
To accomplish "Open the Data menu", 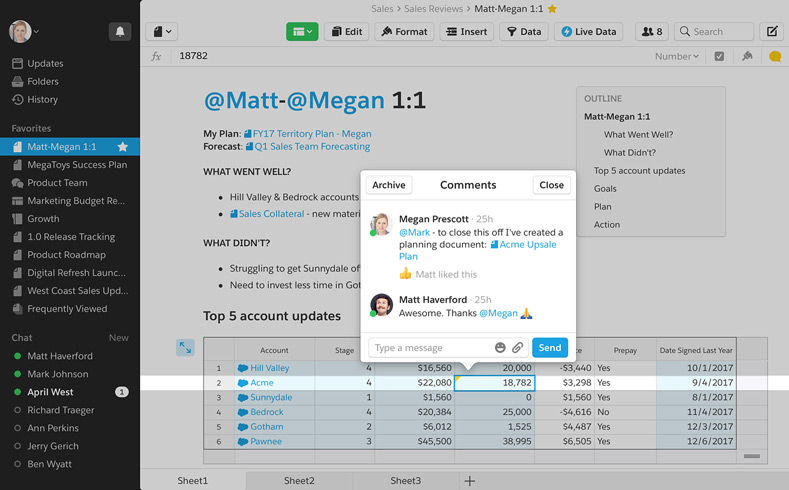I will (x=524, y=32).
